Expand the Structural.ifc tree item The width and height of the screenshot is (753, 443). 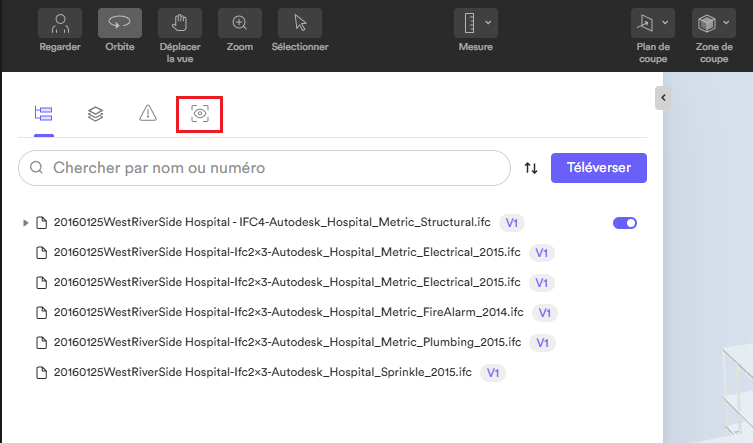point(25,223)
